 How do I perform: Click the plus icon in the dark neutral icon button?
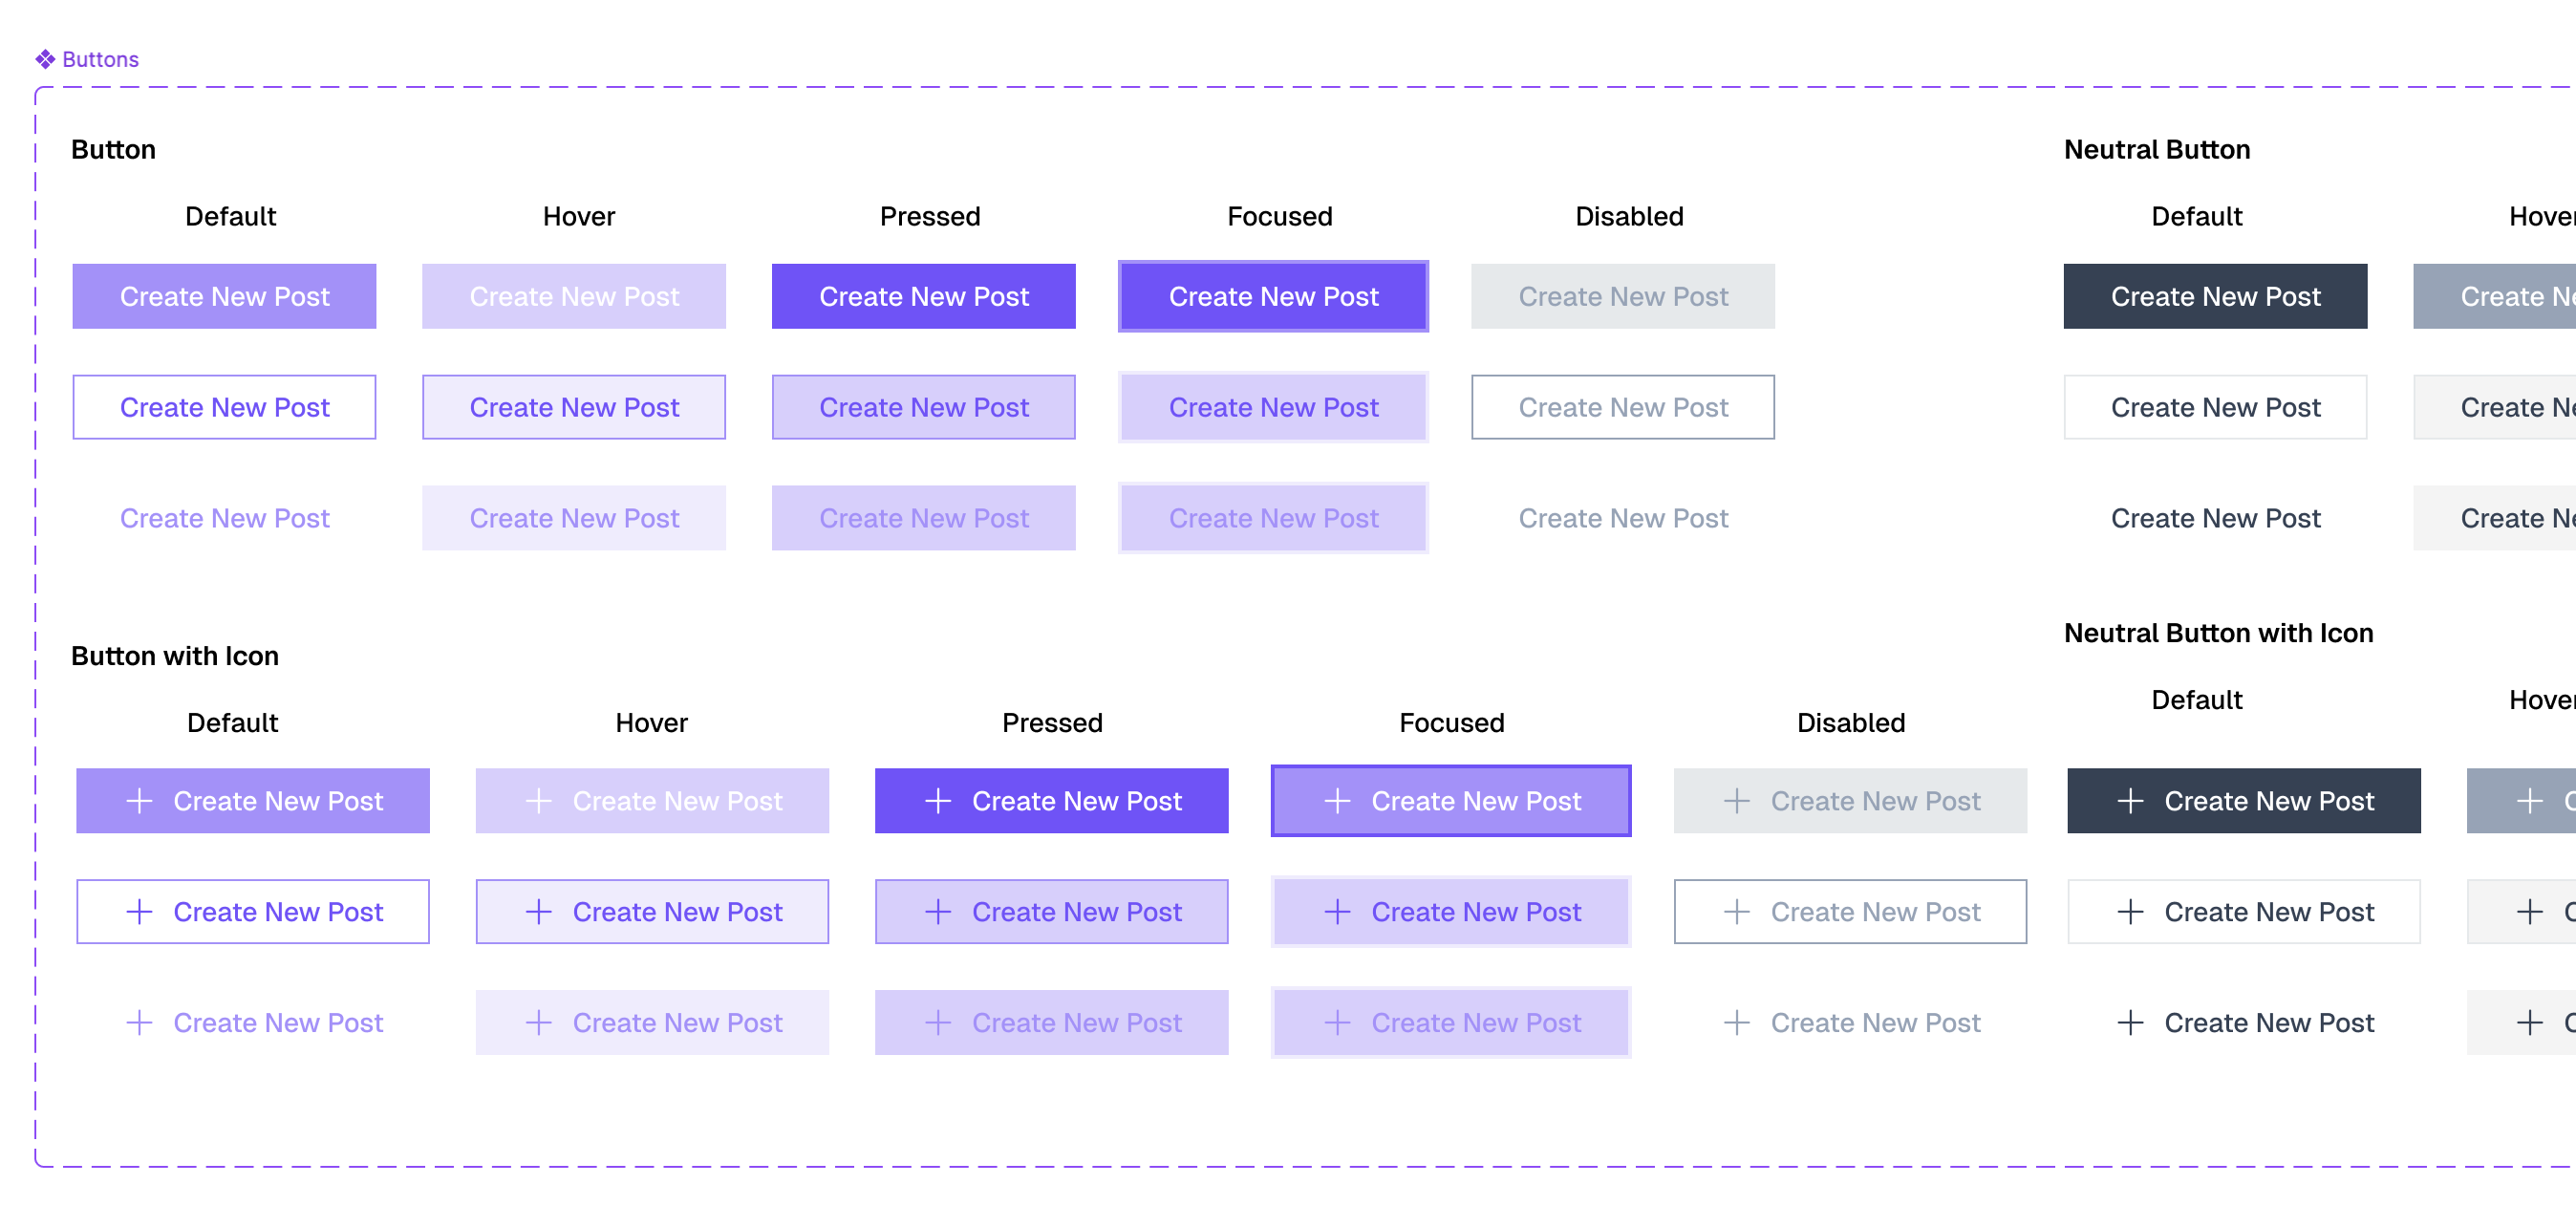coord(2131,800)
